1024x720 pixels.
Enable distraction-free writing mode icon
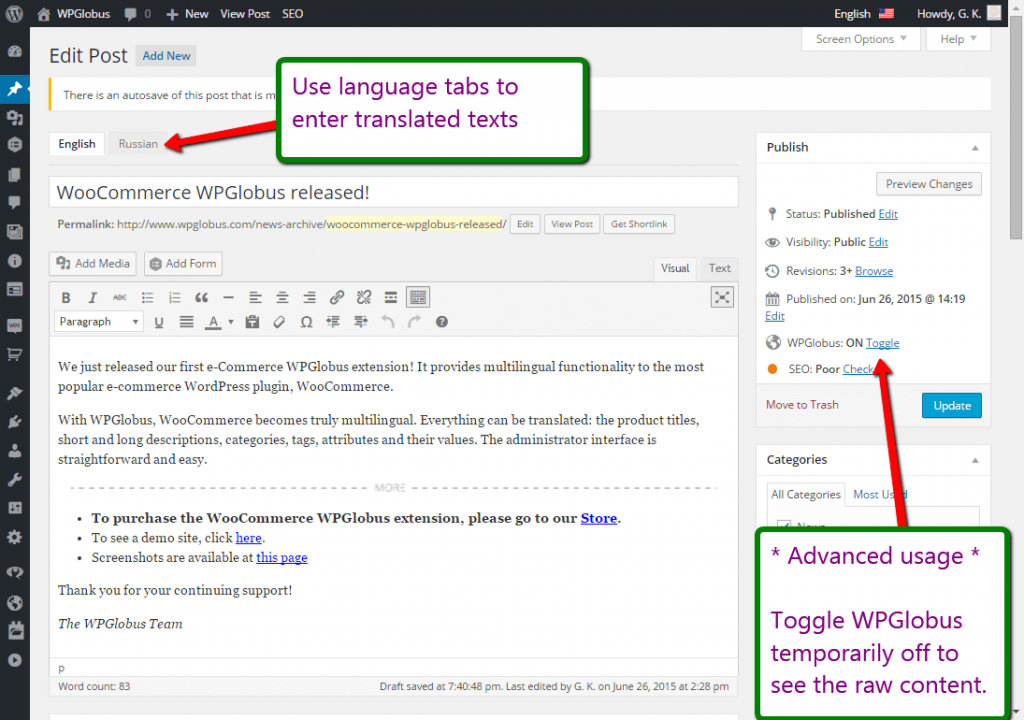pyautogui.click(x=722, y=297)
